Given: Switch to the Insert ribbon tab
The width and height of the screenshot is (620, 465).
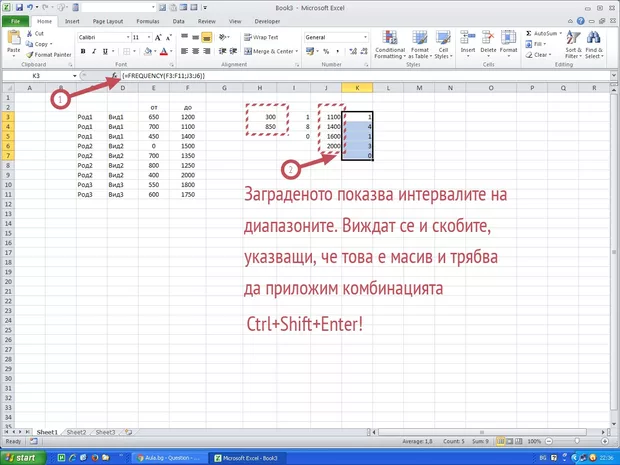Looking at the screenshot, I should (x=72, y=21).
